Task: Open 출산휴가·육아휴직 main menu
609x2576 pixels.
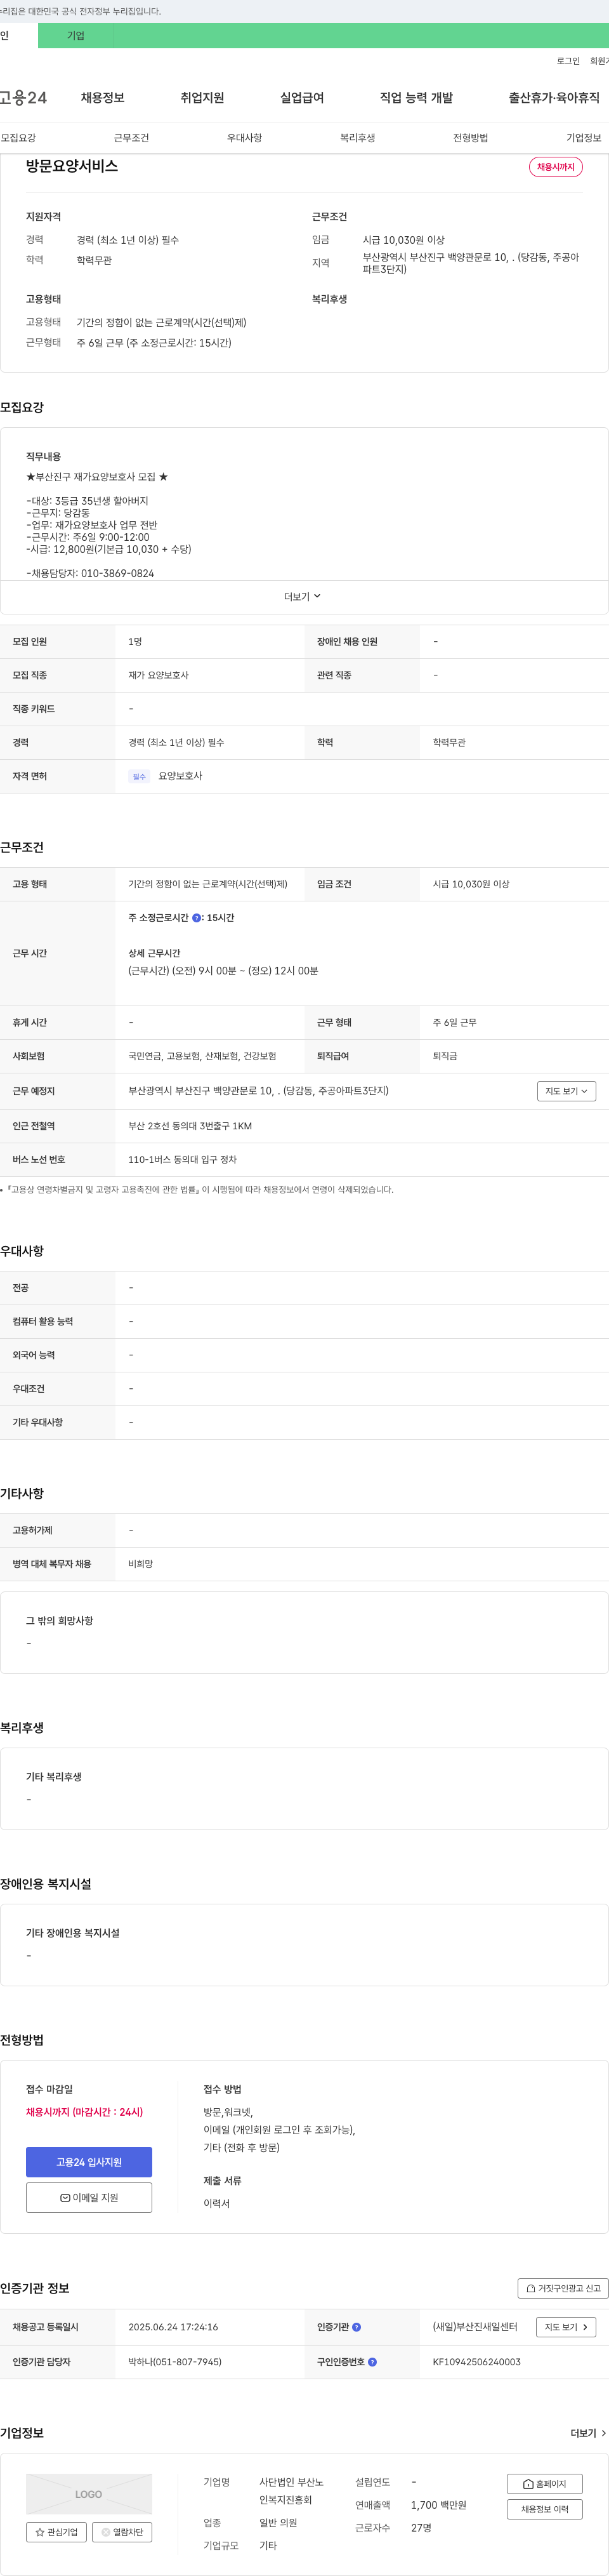Action: pyautogui.click(x=554, y=97)
